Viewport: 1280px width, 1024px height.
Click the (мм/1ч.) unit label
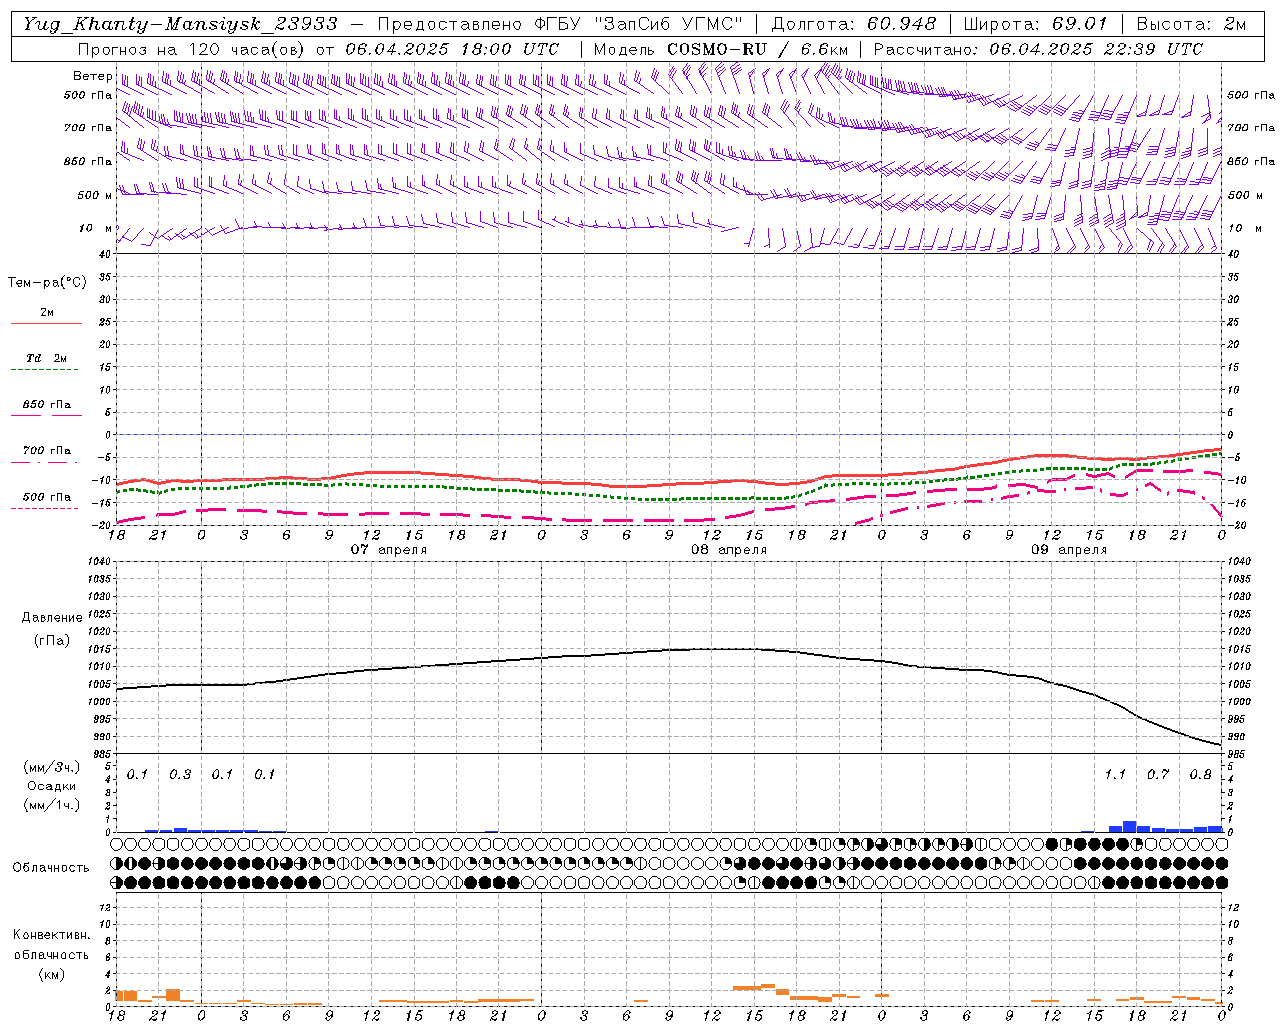[52, 805]
